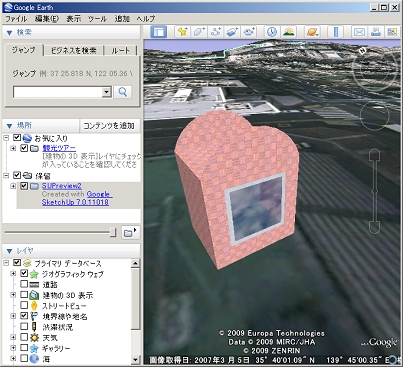Enable ストリートビュー layer checkbox

24,306
